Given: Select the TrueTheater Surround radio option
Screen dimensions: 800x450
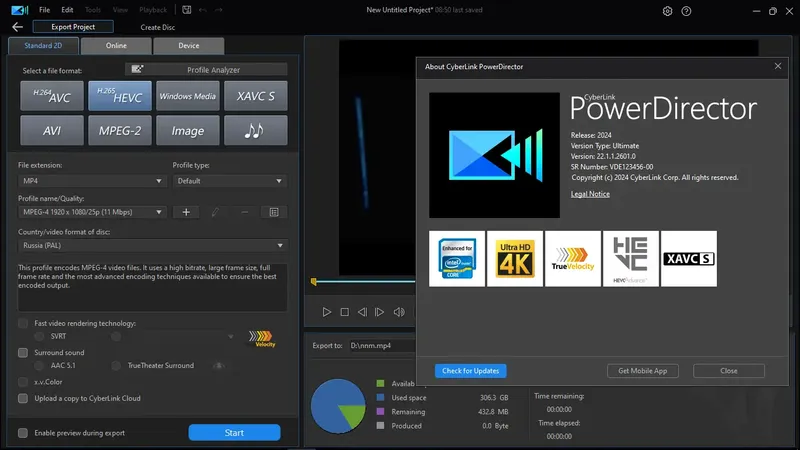Looking at the screenshot, I should tap(116, 365).
